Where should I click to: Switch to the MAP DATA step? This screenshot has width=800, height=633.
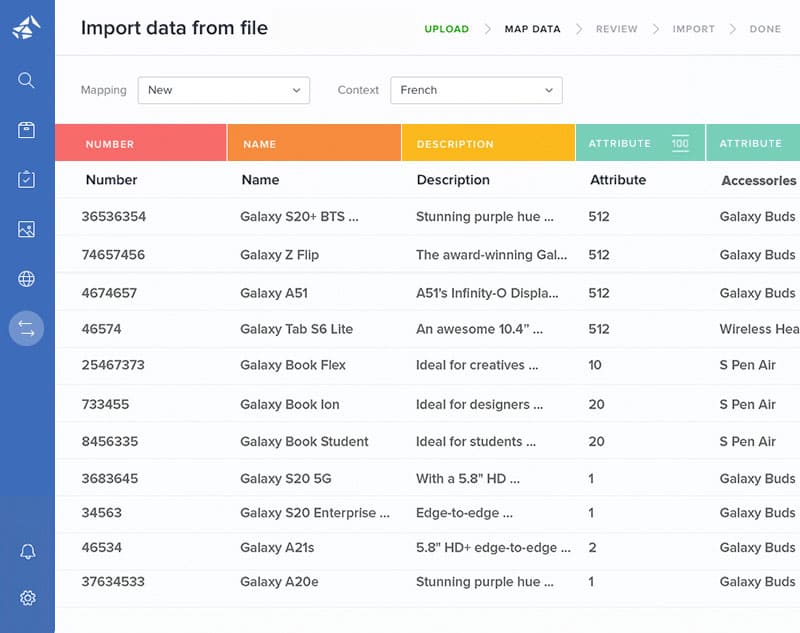(x=532, y=29)
